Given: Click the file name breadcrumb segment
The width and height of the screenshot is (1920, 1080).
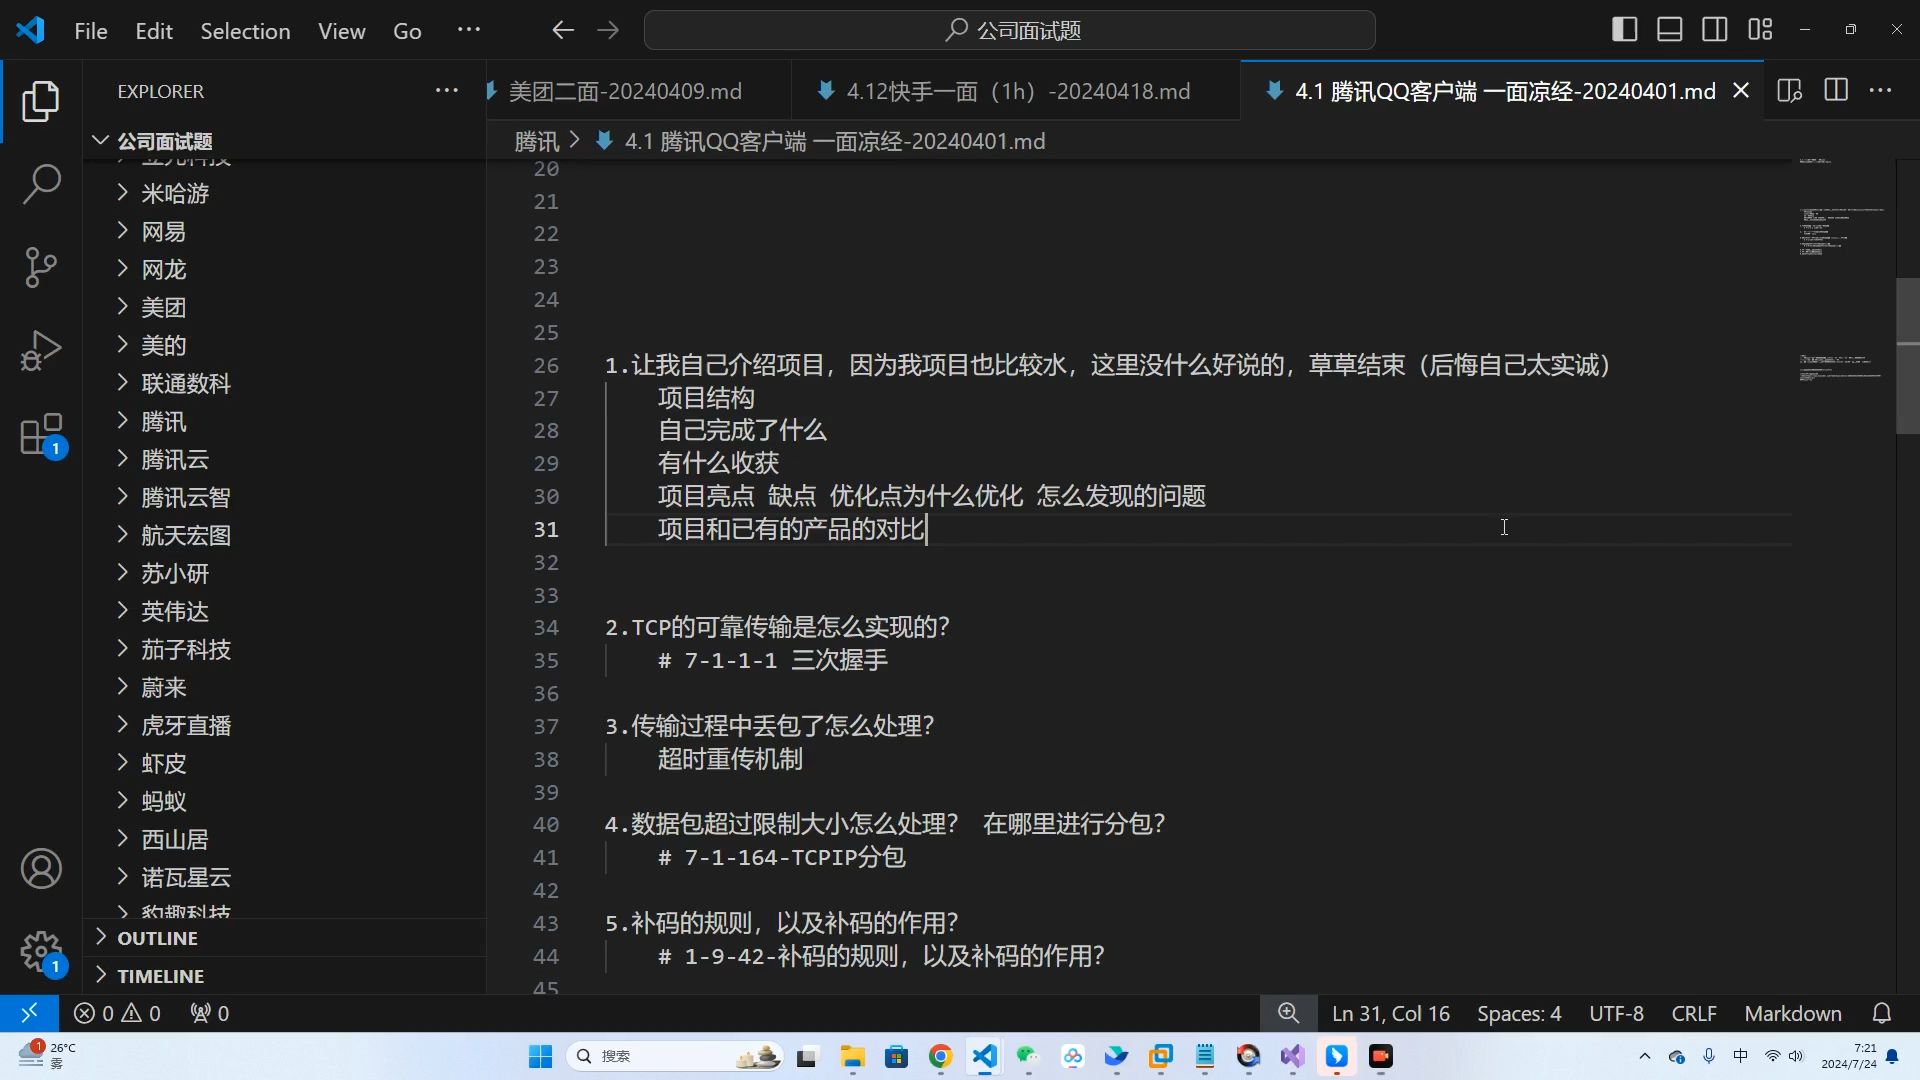Looking at the screenshot, I should pos(820,141).
